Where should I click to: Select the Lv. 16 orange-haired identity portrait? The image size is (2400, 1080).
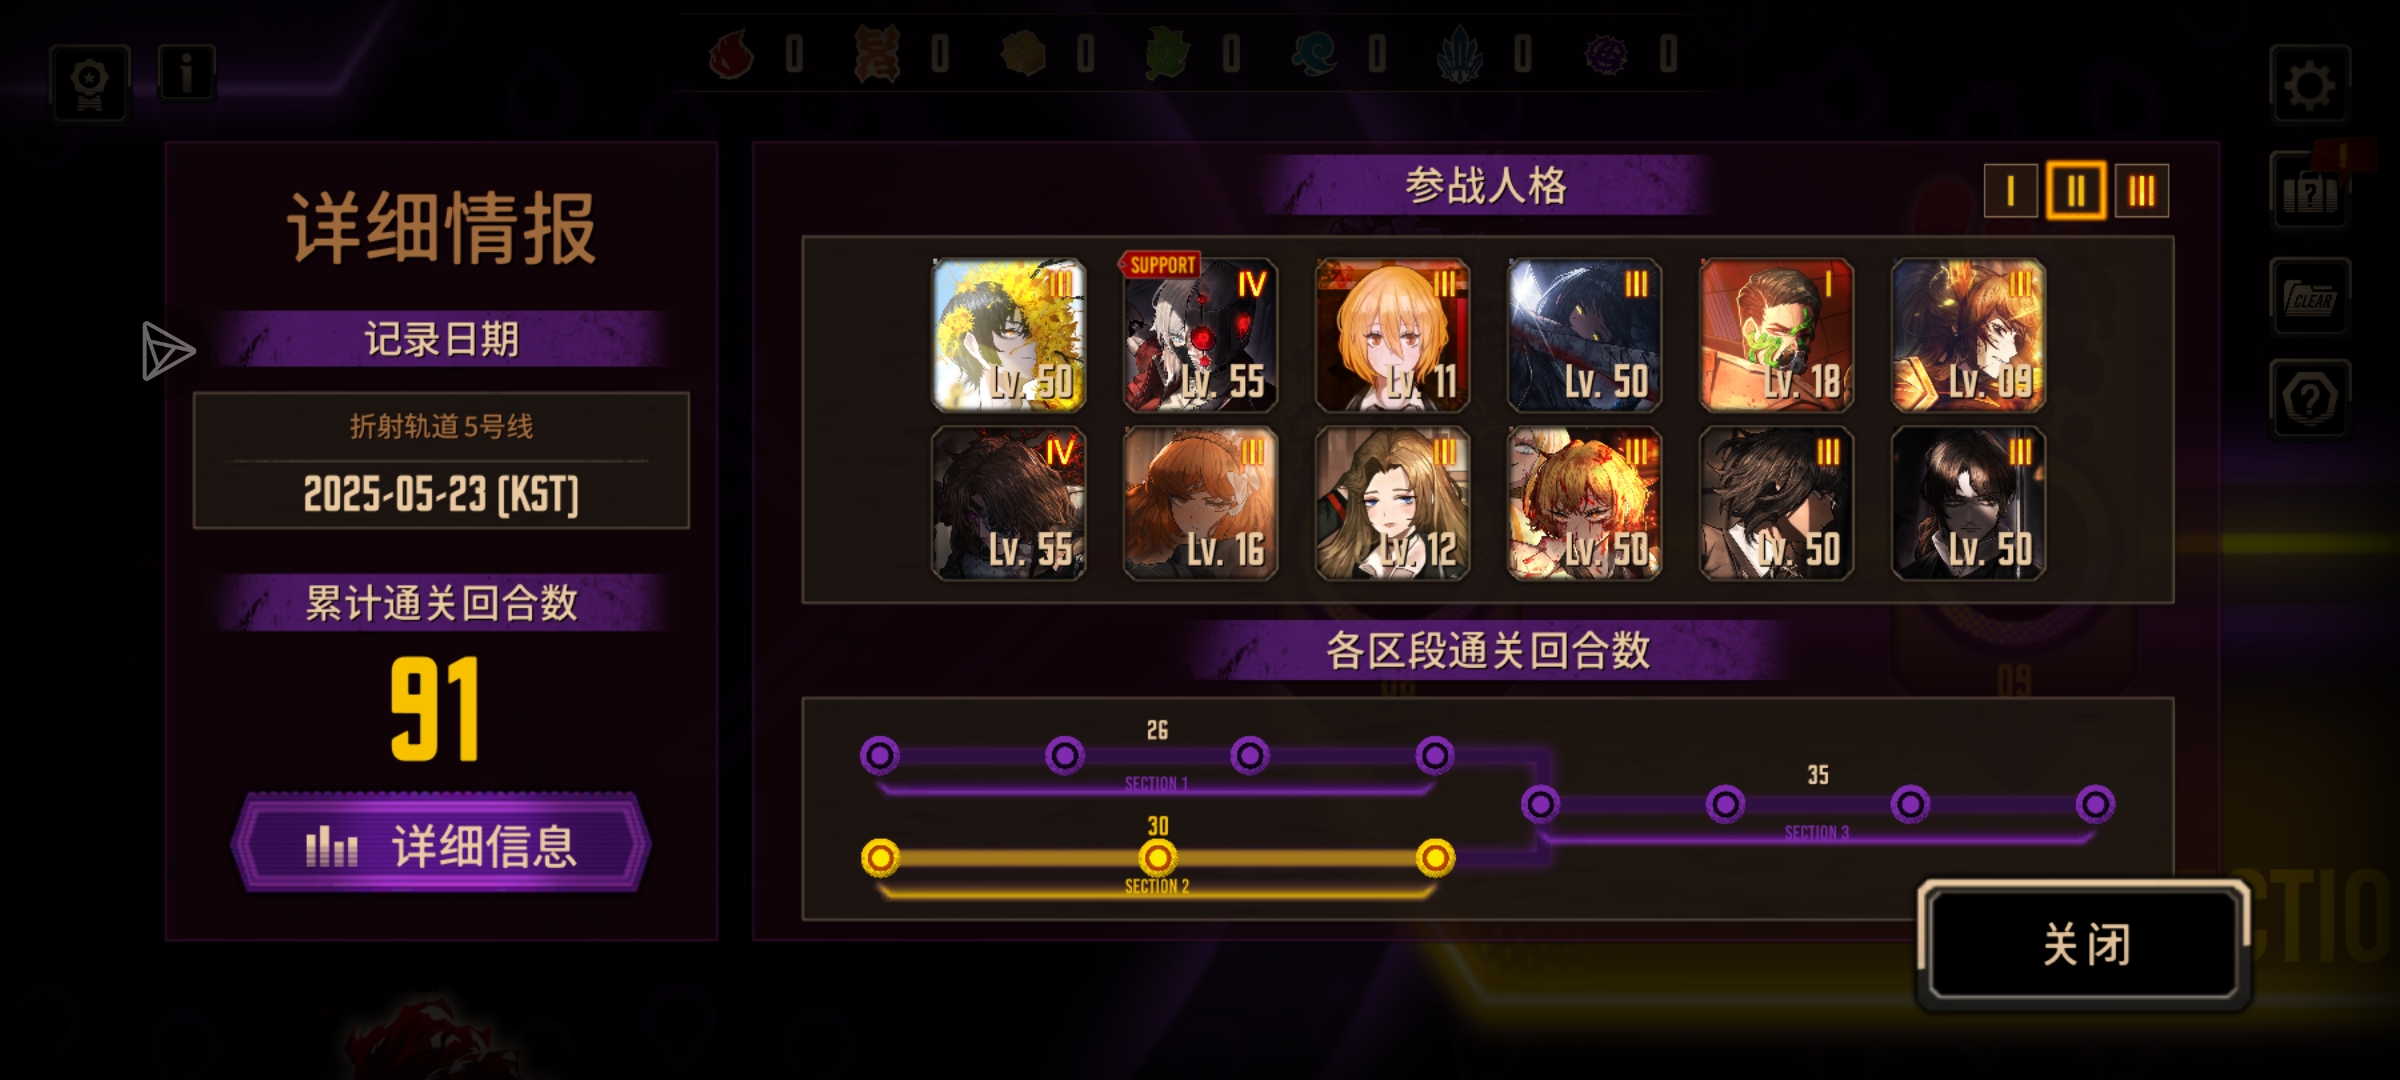(1200, 503)
